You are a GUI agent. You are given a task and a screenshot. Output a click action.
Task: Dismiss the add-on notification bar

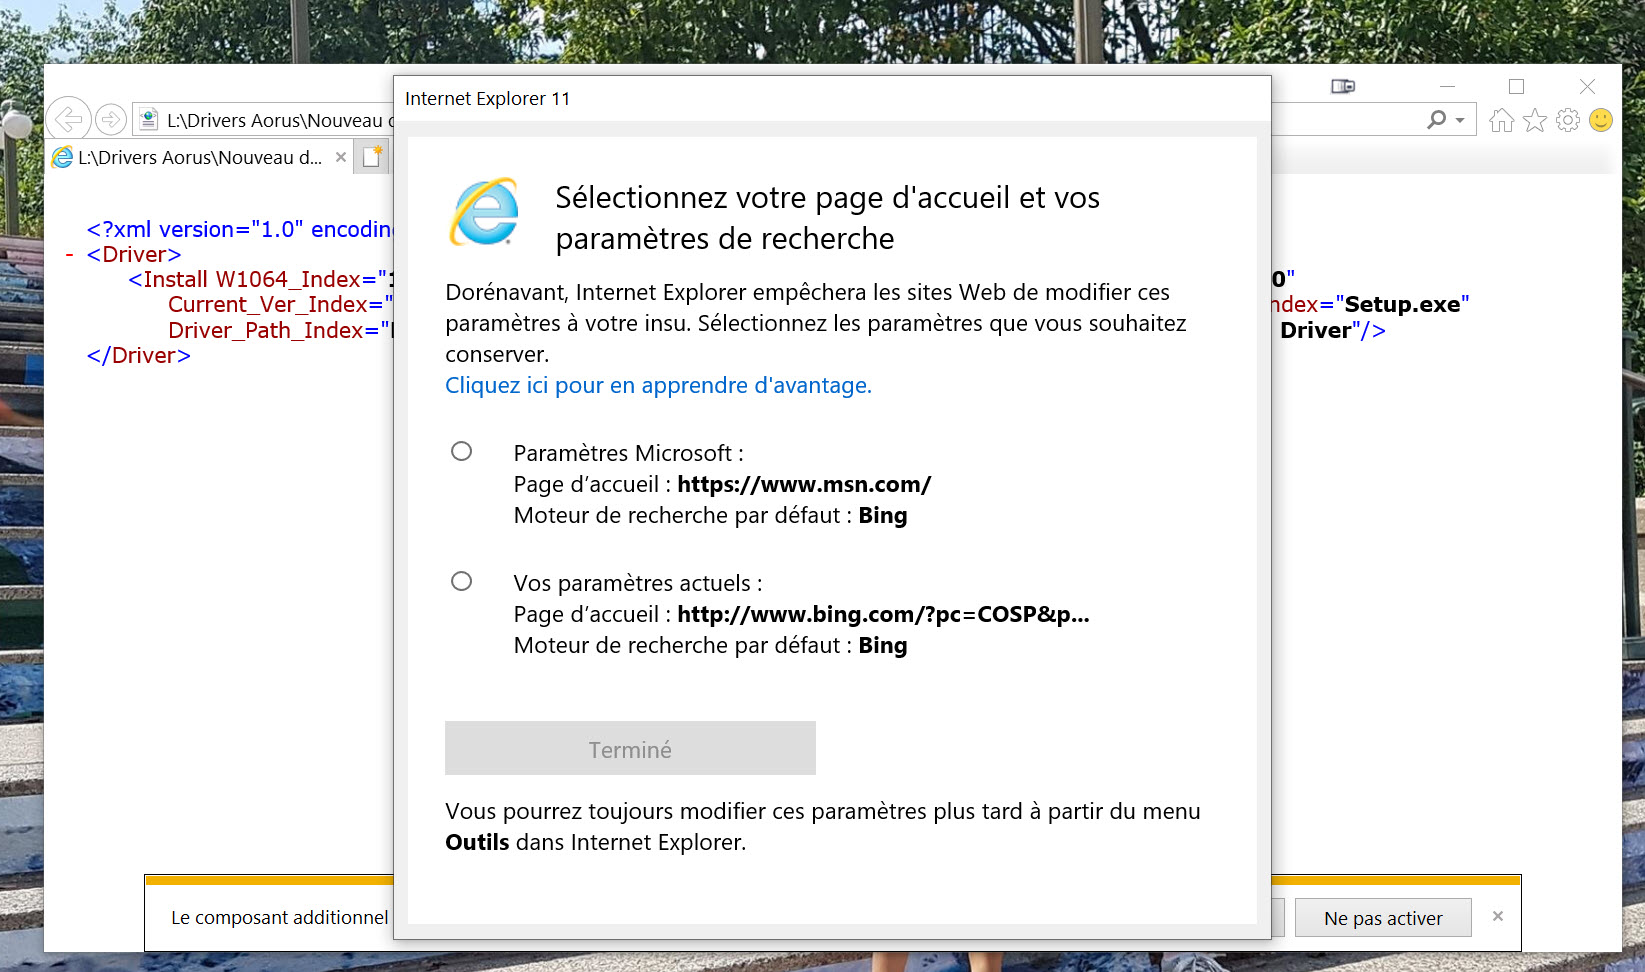tap(1498, 916)
